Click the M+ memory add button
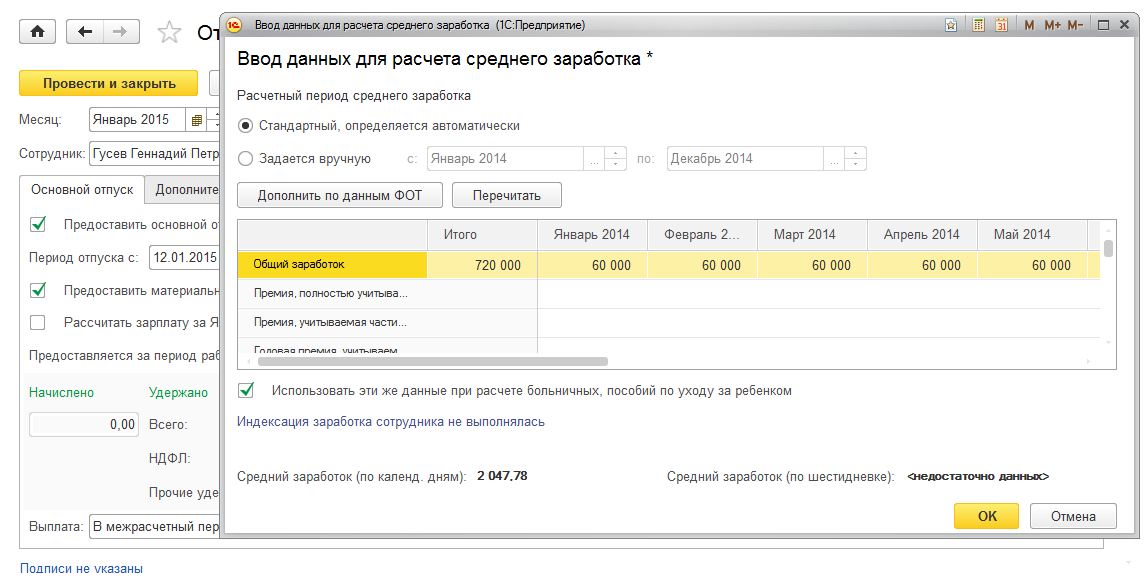Screen dimensions: 1146x582 pyautogui.click(x=1052, y=25)
